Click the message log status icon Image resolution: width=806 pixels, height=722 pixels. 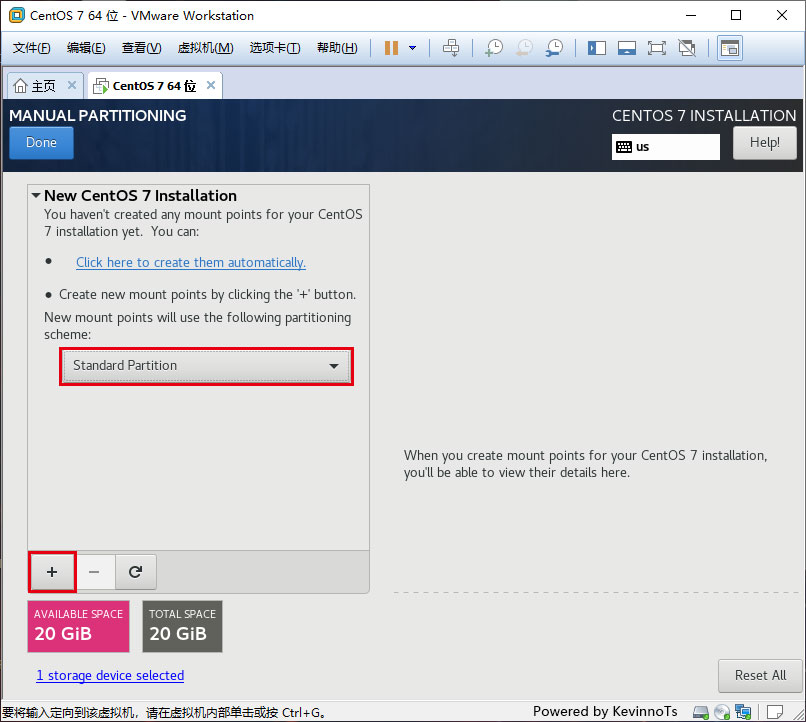[x=775, y=712]
